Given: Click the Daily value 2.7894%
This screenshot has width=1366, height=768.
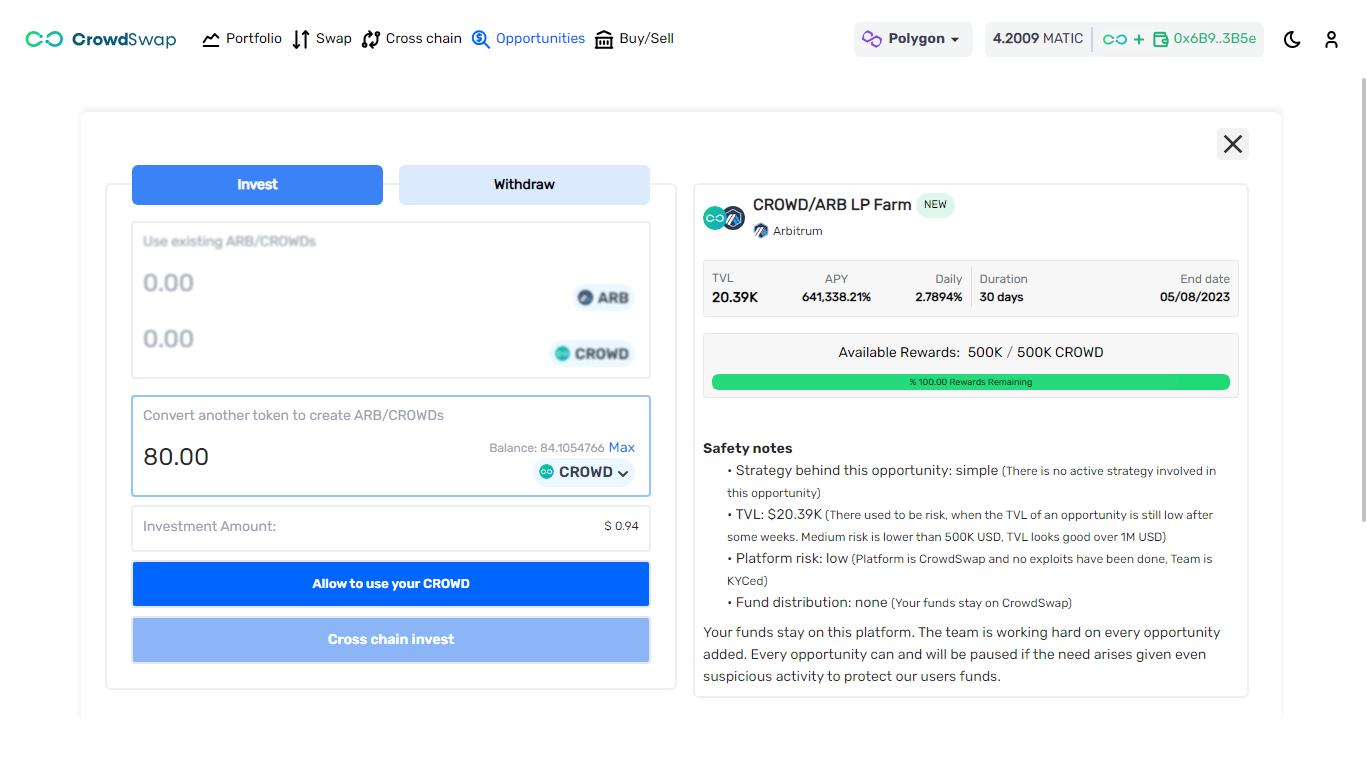Looking at the screenshot, I should pyautogui.click(x=939, y=297).
